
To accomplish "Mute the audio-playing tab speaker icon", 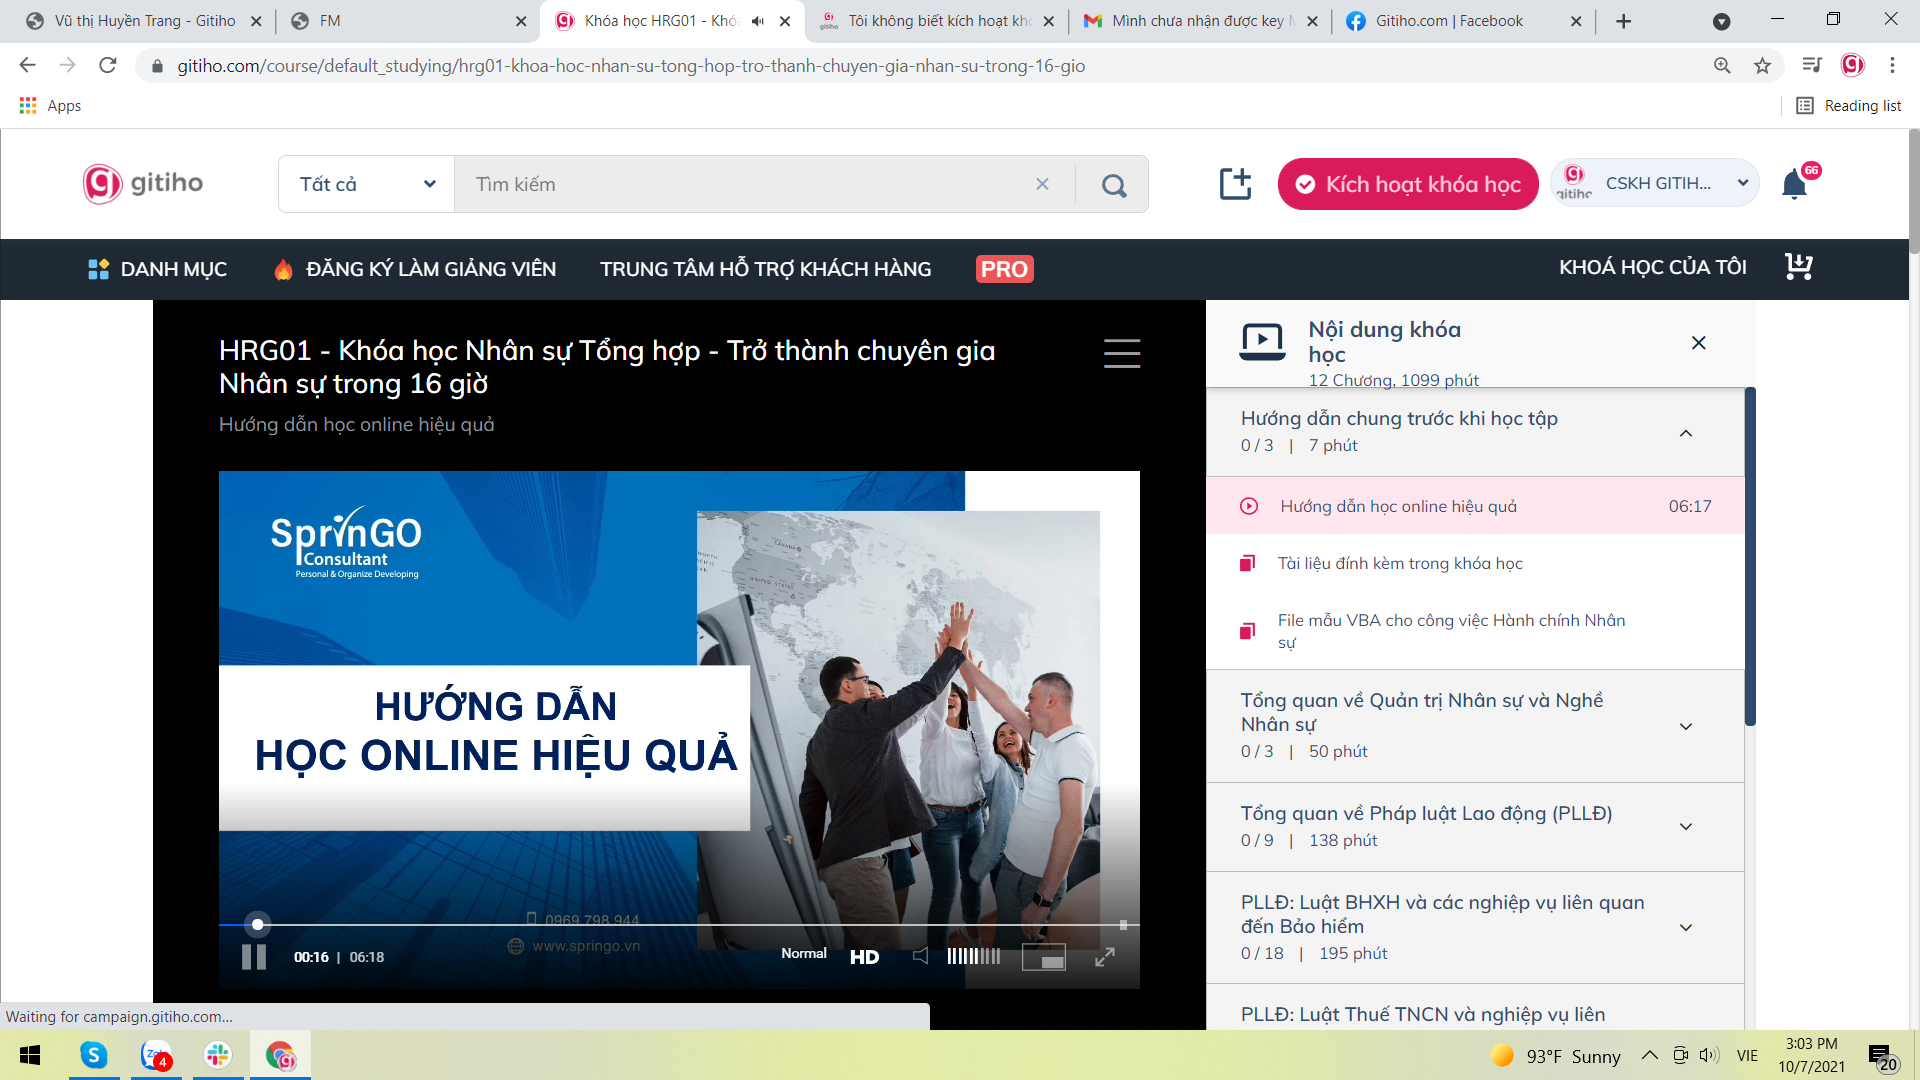I will 757,21.
